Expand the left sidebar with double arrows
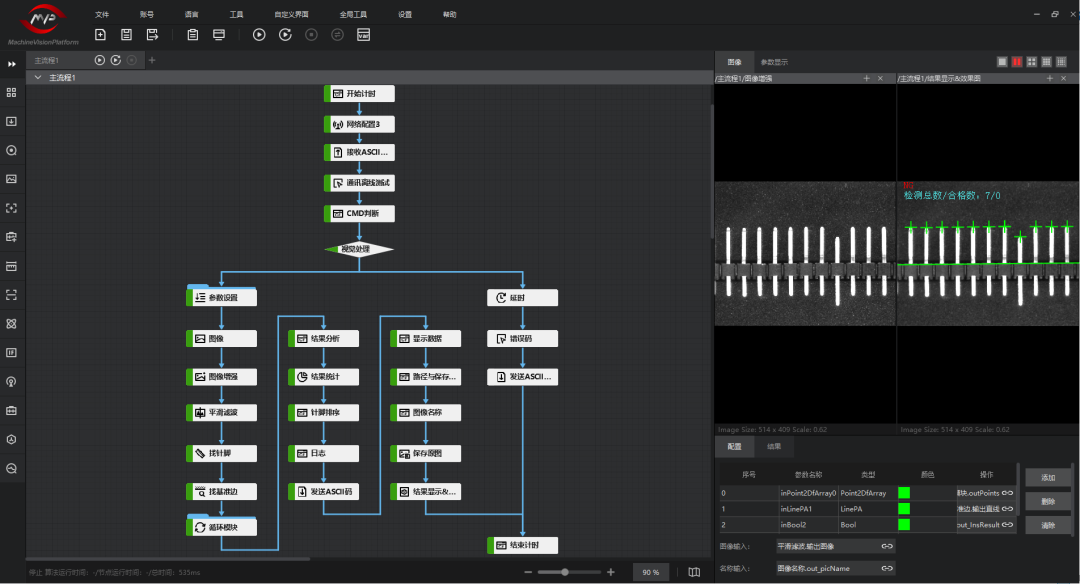This screenshot has height=584, width=1080. [x=12, y=64]
